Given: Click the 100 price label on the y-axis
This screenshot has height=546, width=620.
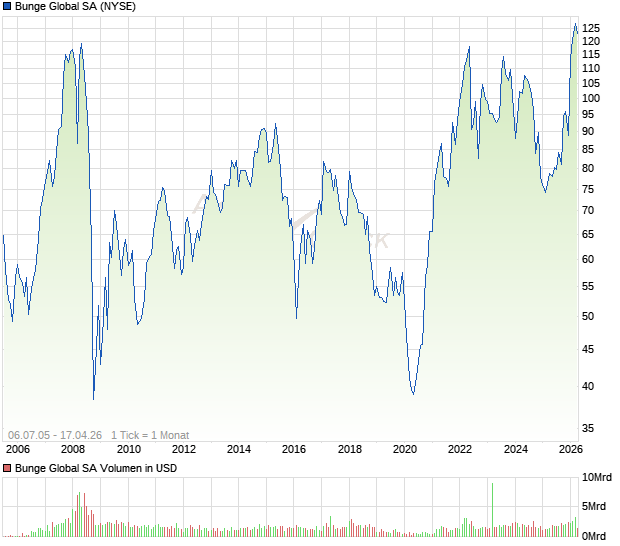Looking at the screenshot, I should (x=591, y=98).
